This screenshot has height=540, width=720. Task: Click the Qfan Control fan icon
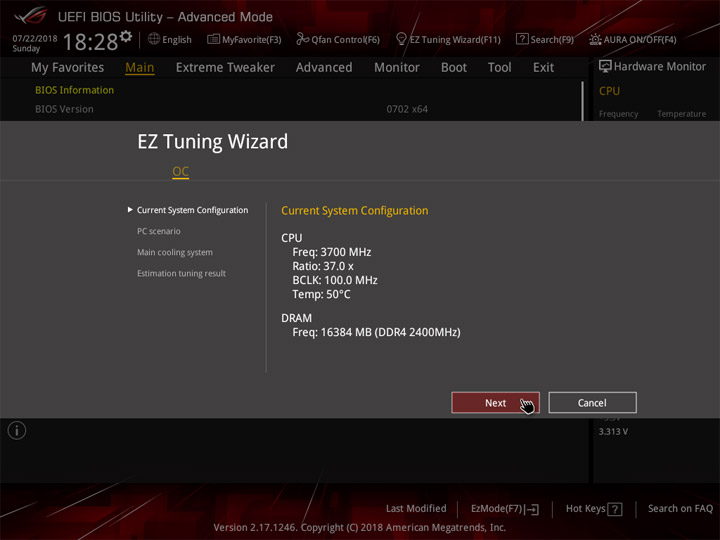coord(302,39)
